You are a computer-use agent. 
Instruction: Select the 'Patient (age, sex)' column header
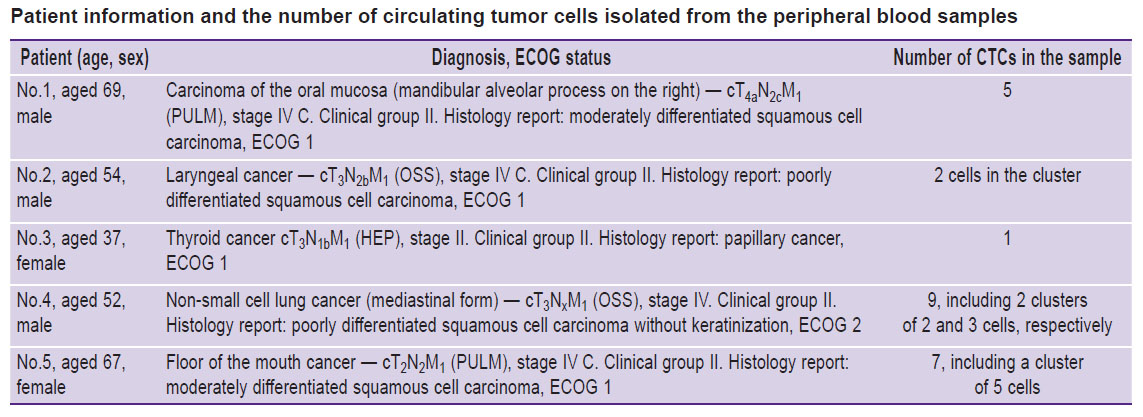click(84, 58)
